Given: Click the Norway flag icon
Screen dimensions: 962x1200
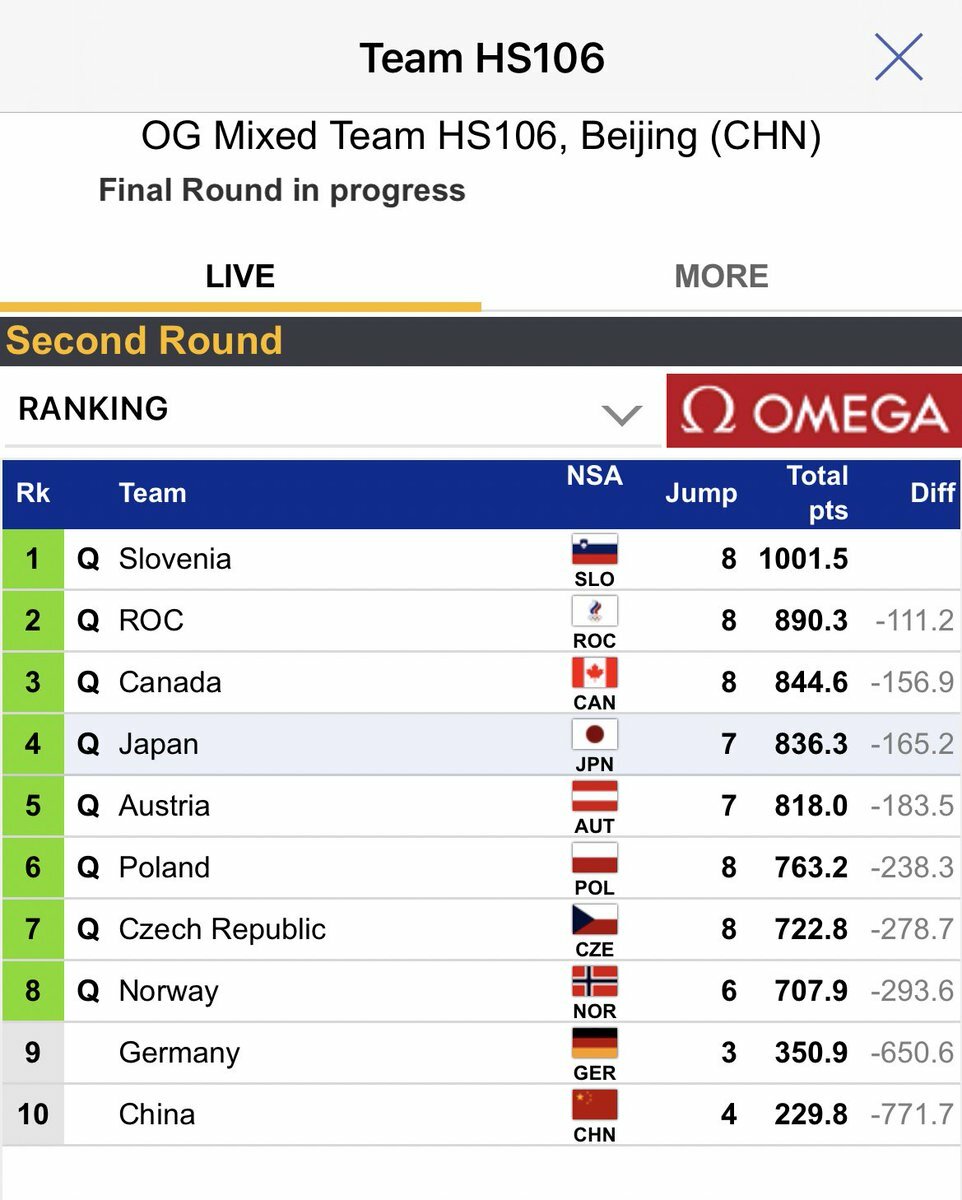Looking at the screenshot, I should click(594, 983).
